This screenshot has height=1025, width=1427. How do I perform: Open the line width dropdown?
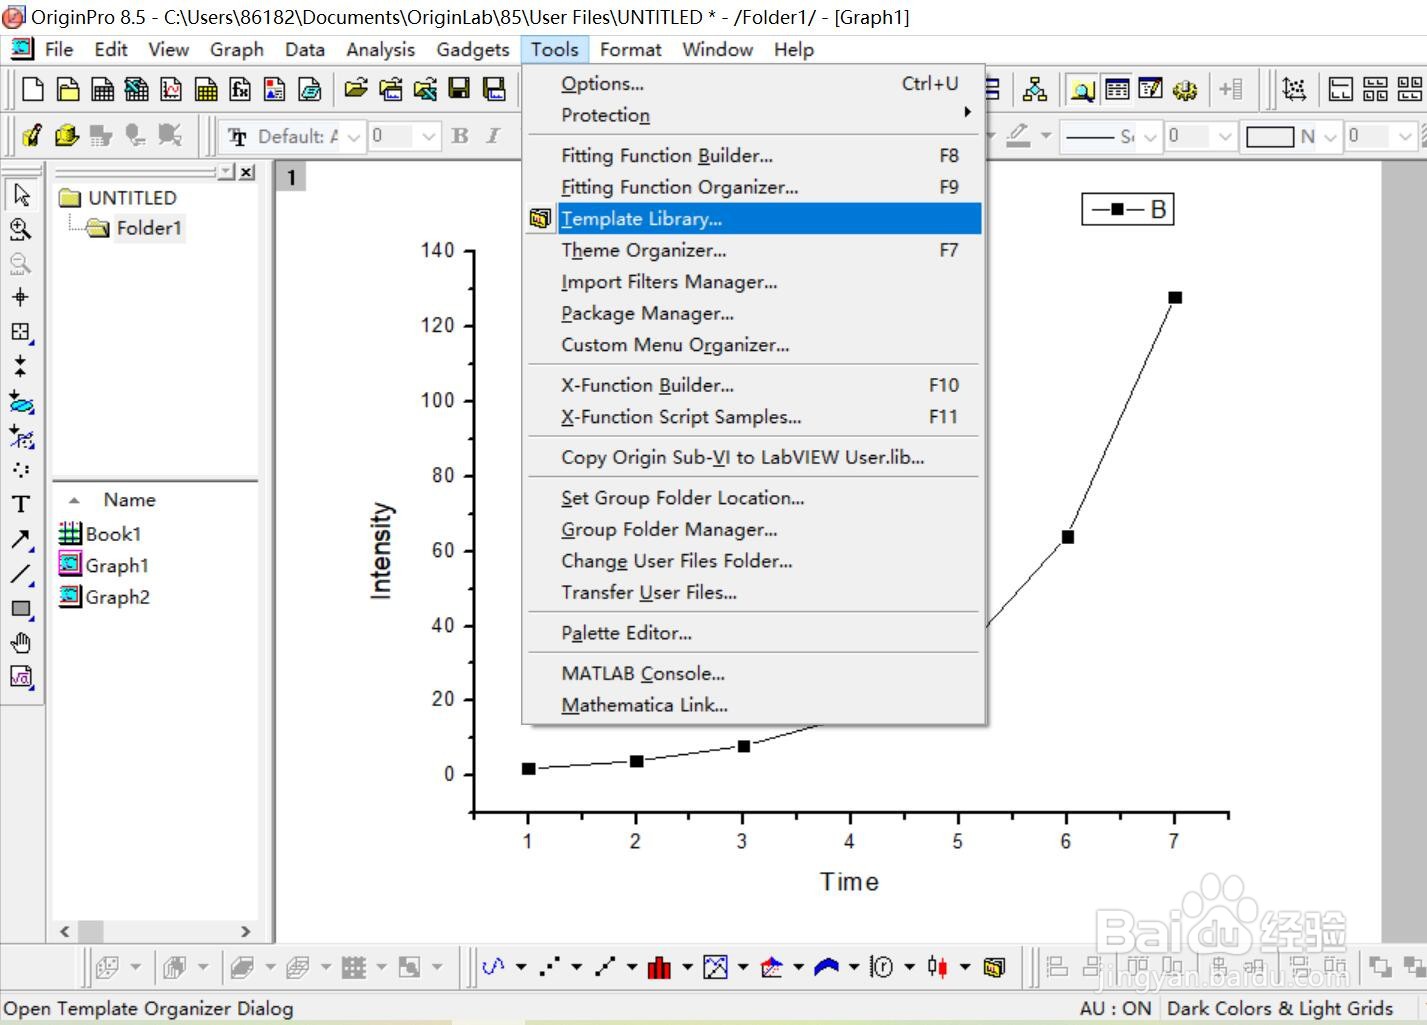[1226, 136]
